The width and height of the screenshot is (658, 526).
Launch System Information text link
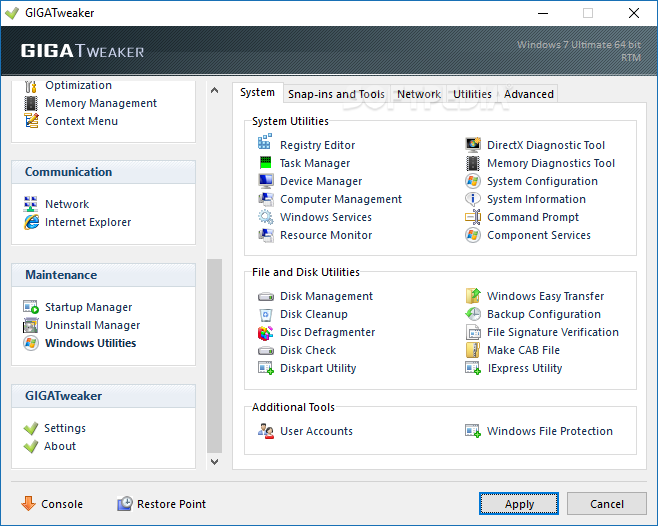[x=536, y=199]
